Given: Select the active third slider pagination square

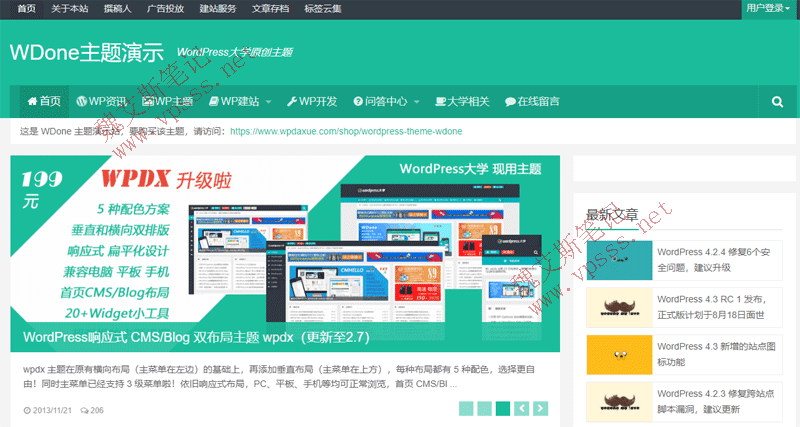Looking at the screenshot, I should [503, 408].
